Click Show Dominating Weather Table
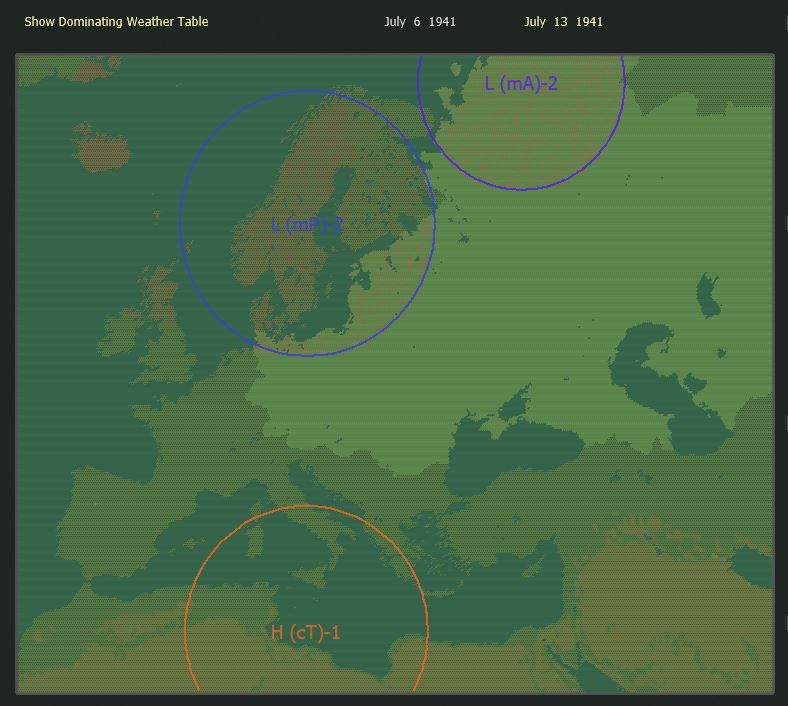 116,22
